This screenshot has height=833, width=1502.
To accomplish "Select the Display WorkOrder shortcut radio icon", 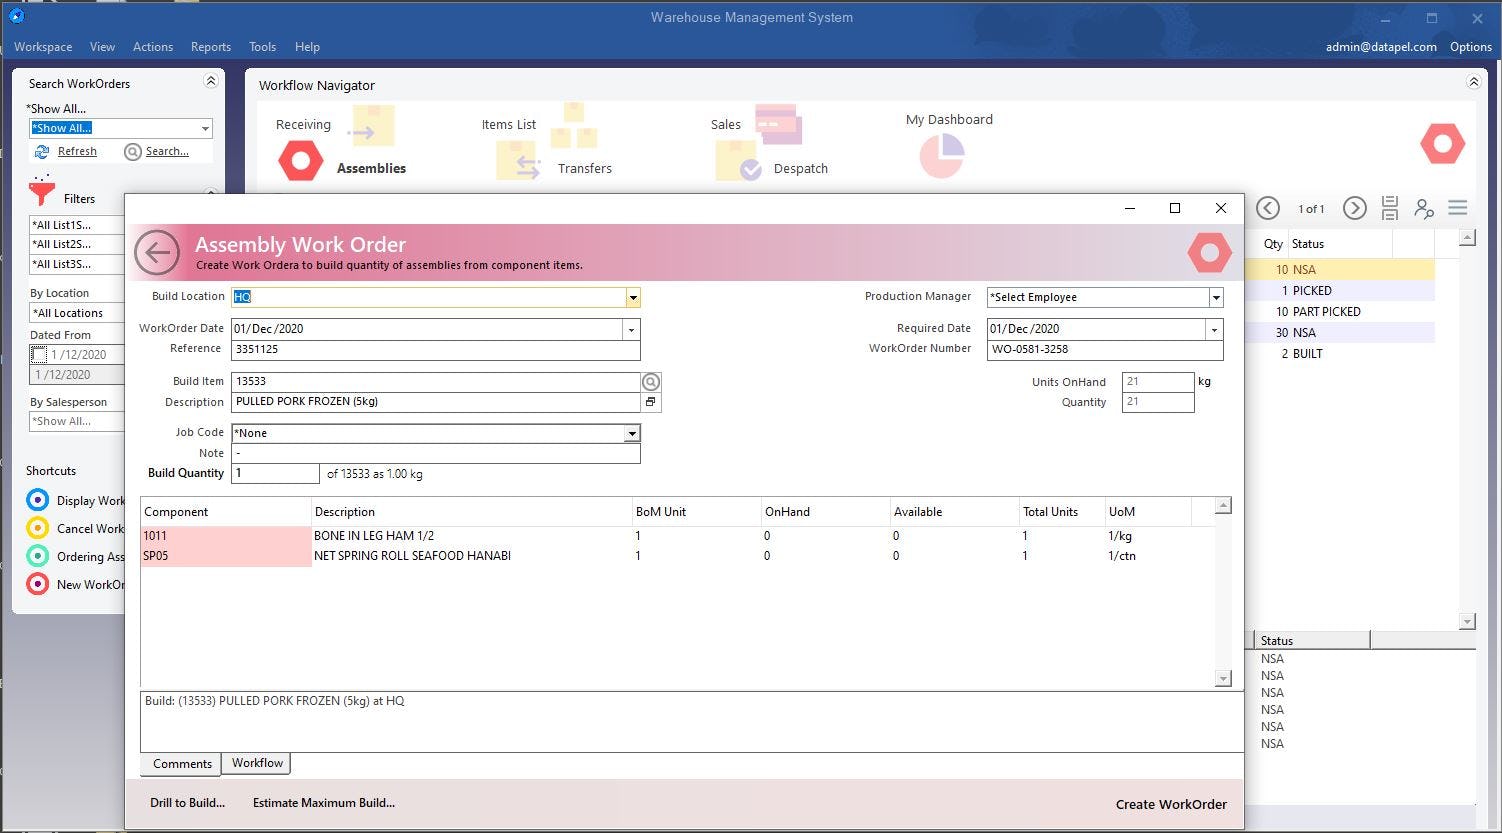I will (38, 500).
